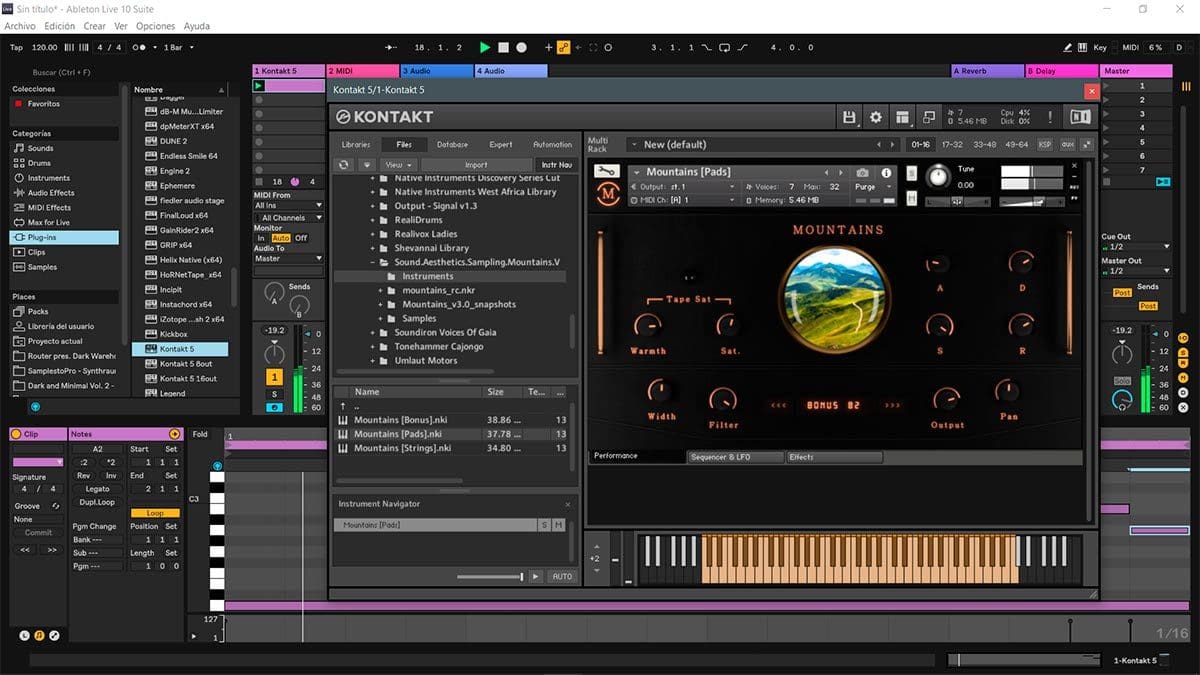Click the Pan knob in Mountains
Image resolution: width=1200 pixels, height=675 pixels.
[1007, 391]
